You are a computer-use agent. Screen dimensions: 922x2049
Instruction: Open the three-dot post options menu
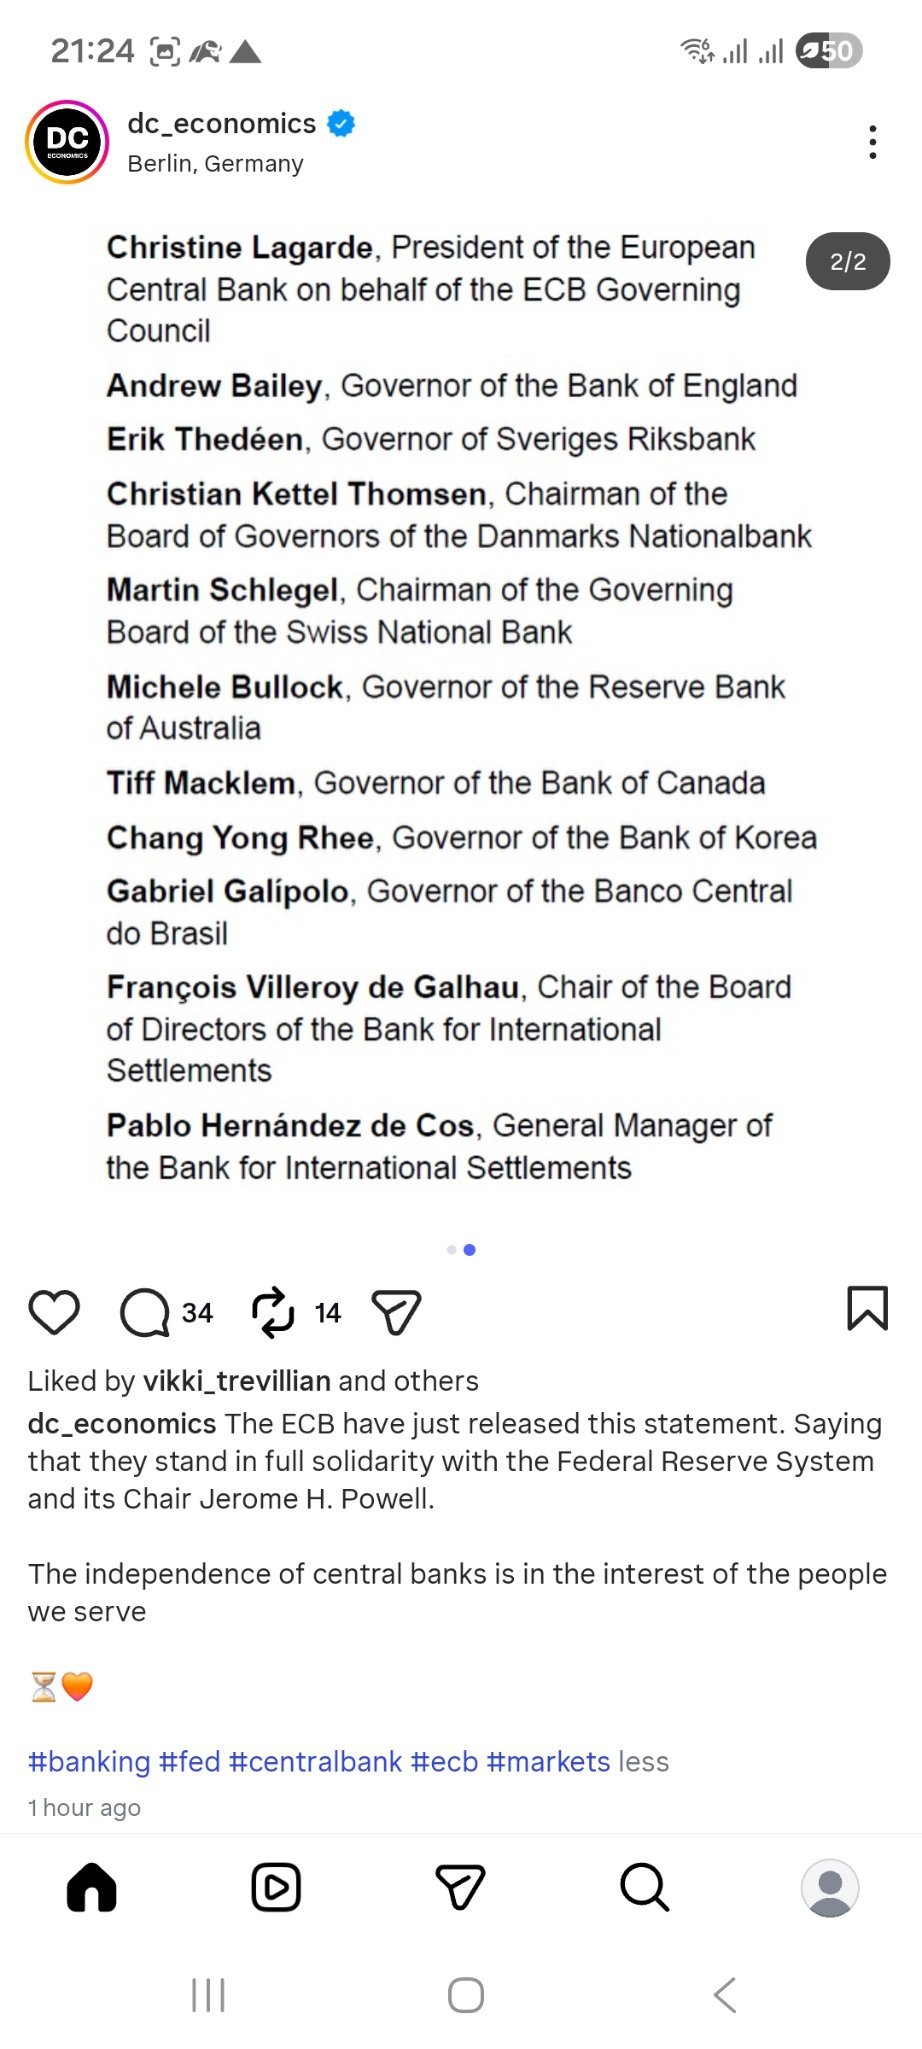pos(873,143)
